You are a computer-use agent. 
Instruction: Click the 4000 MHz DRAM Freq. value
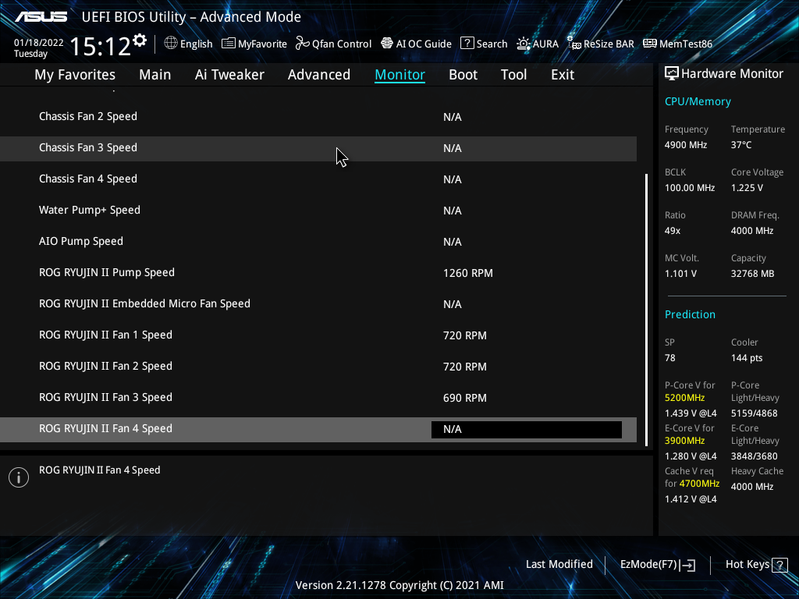[752, 231]
